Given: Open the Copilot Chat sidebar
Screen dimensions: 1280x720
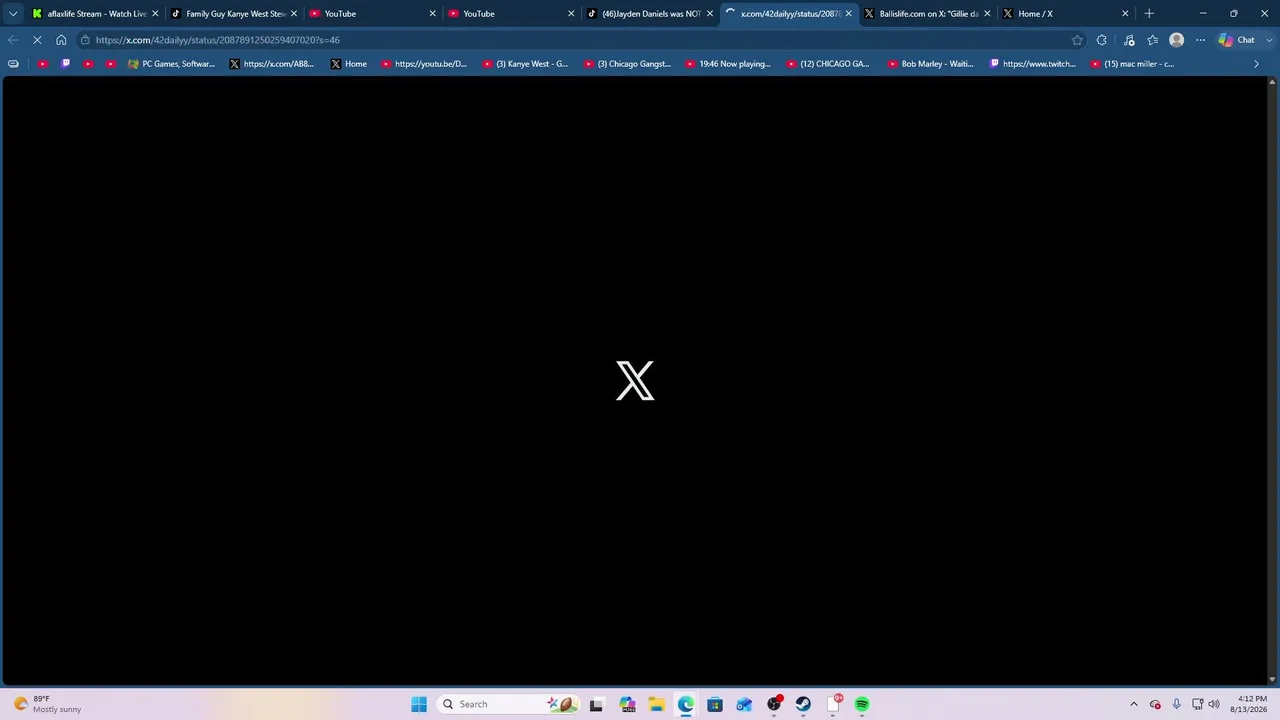Looking at the screenshot, I should tap(1237, 40).
